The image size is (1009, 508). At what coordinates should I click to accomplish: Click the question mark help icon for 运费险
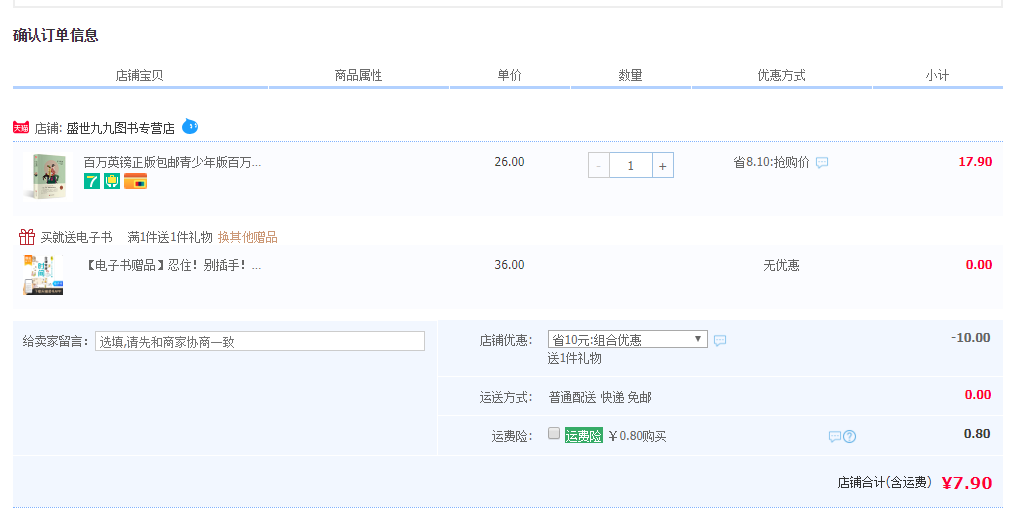point(849,437)
